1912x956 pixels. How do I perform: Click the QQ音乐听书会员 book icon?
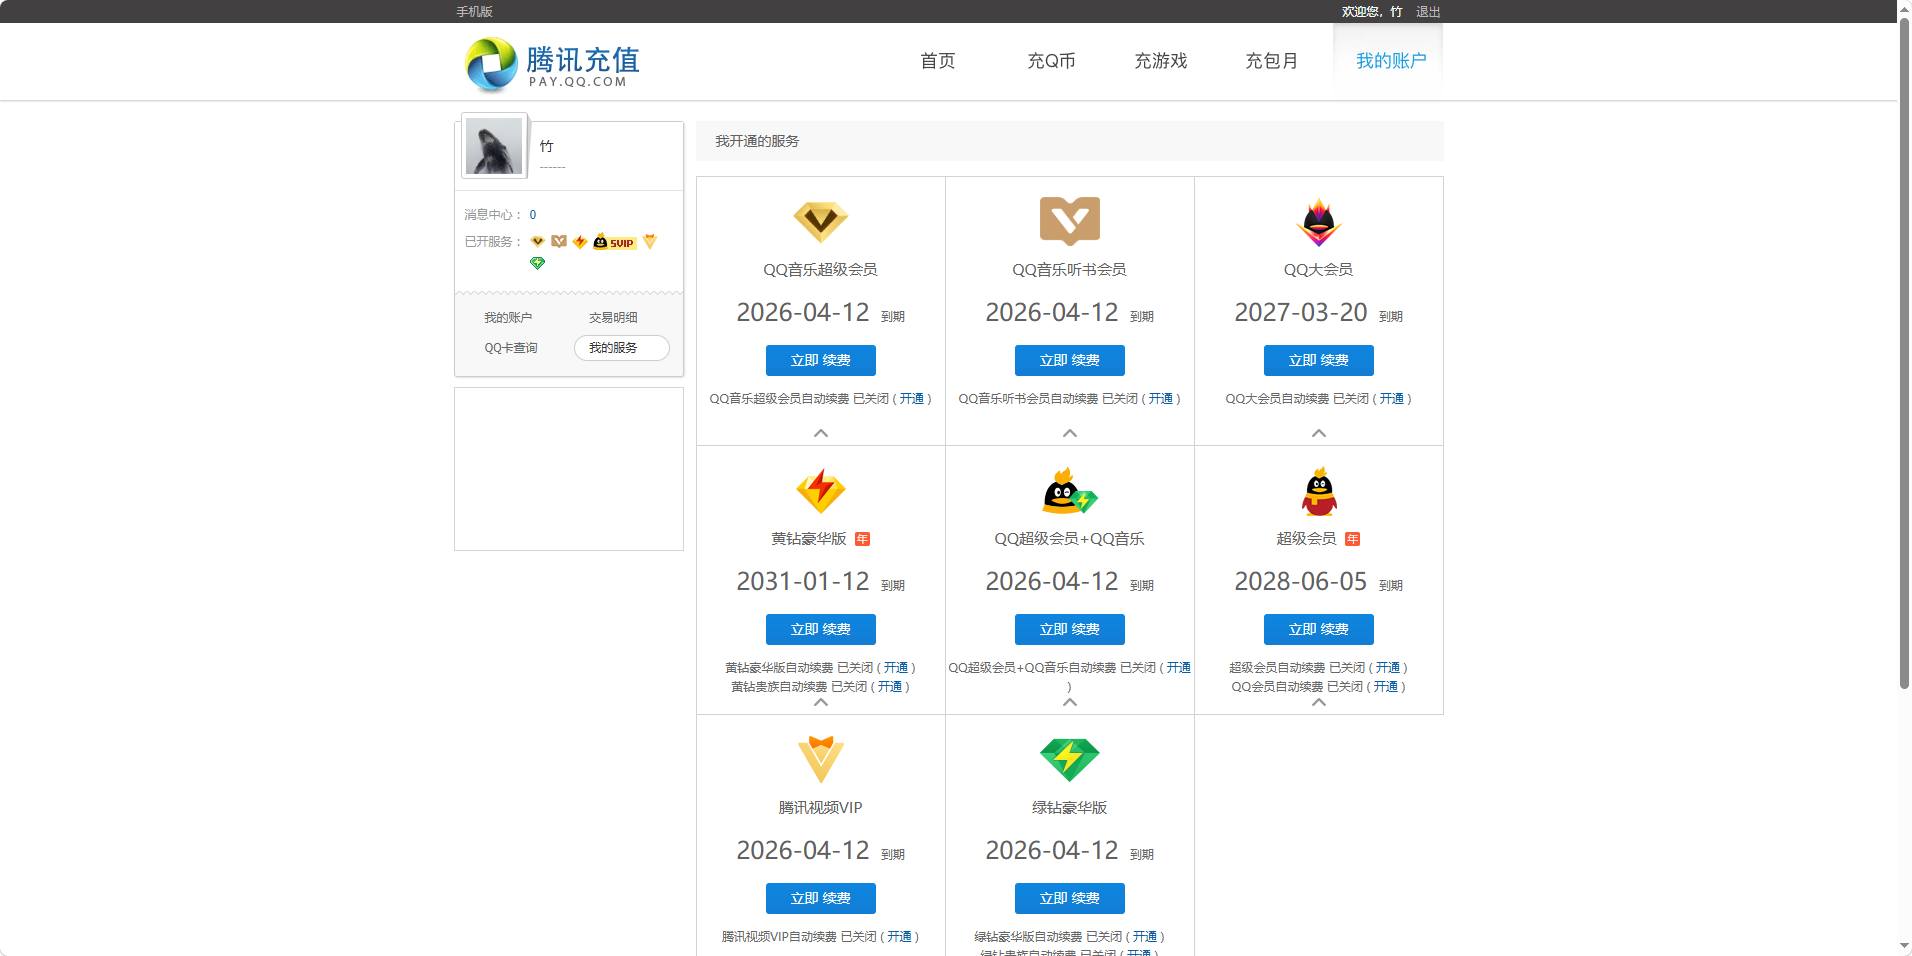1069,221
